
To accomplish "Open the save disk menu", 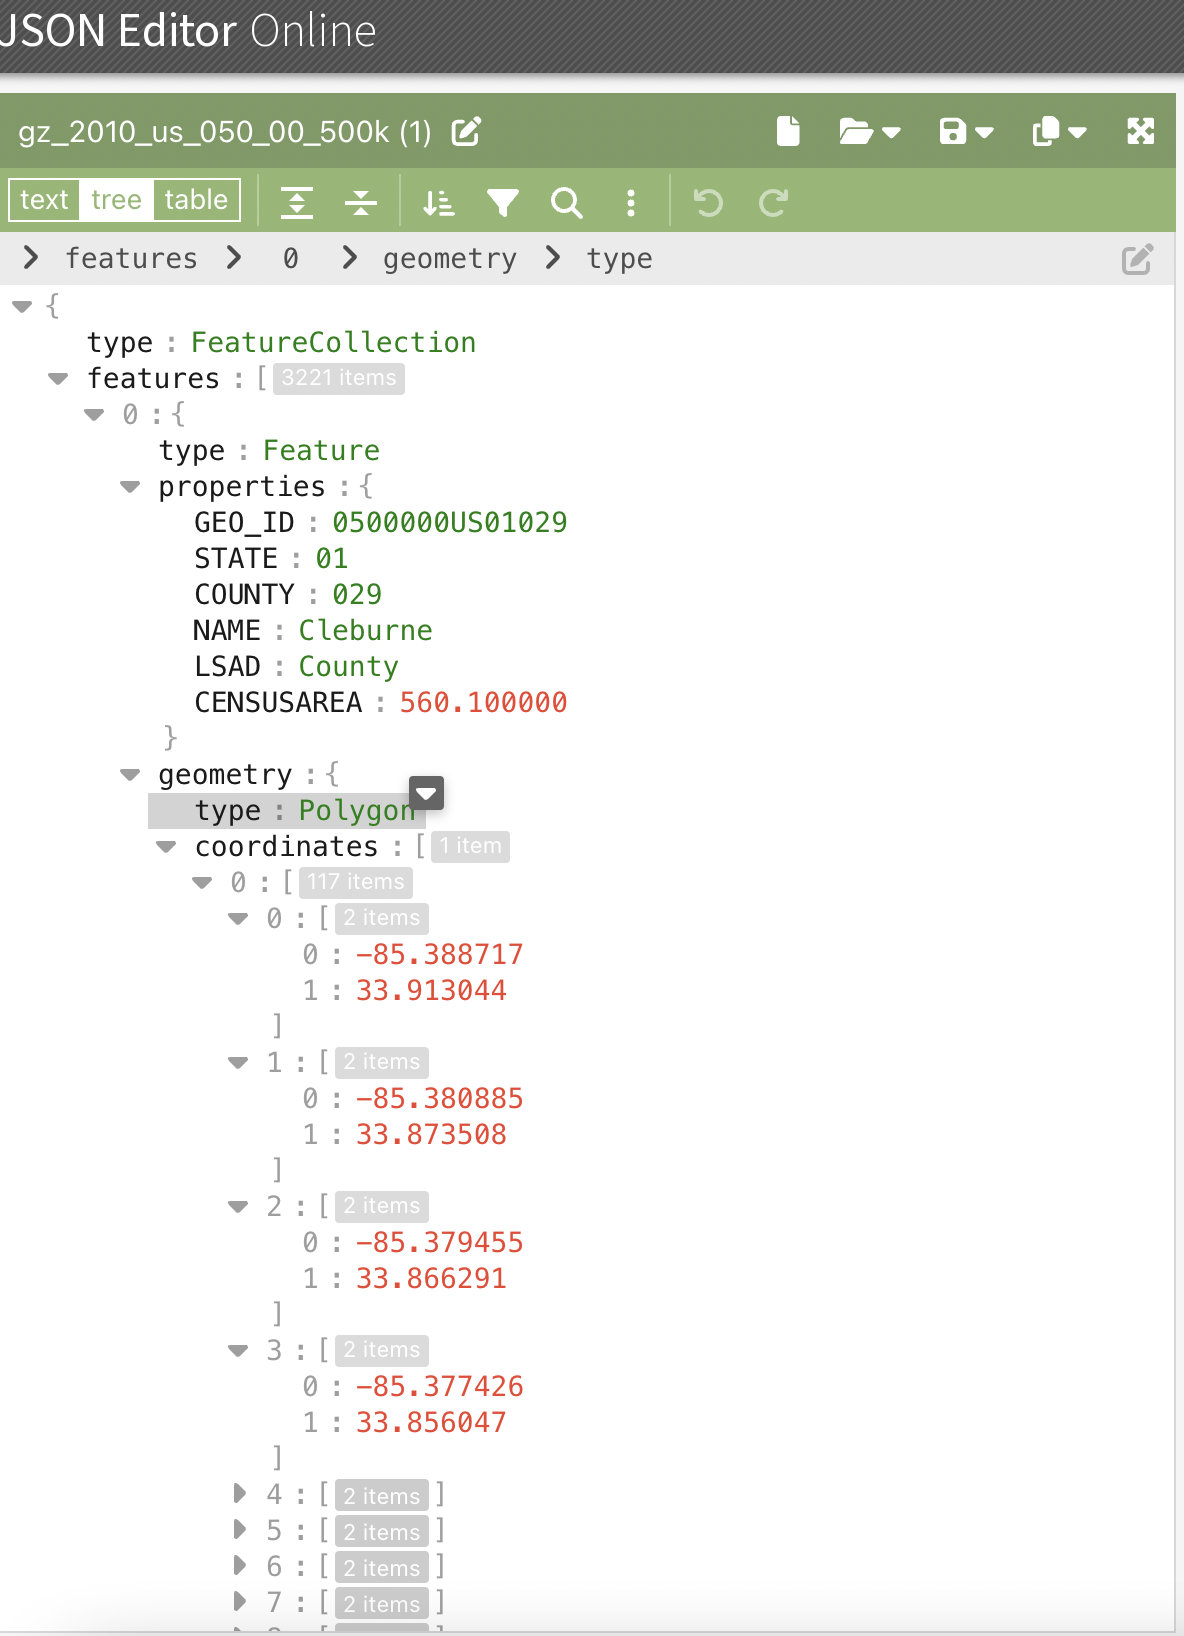I will pos(966,131).
